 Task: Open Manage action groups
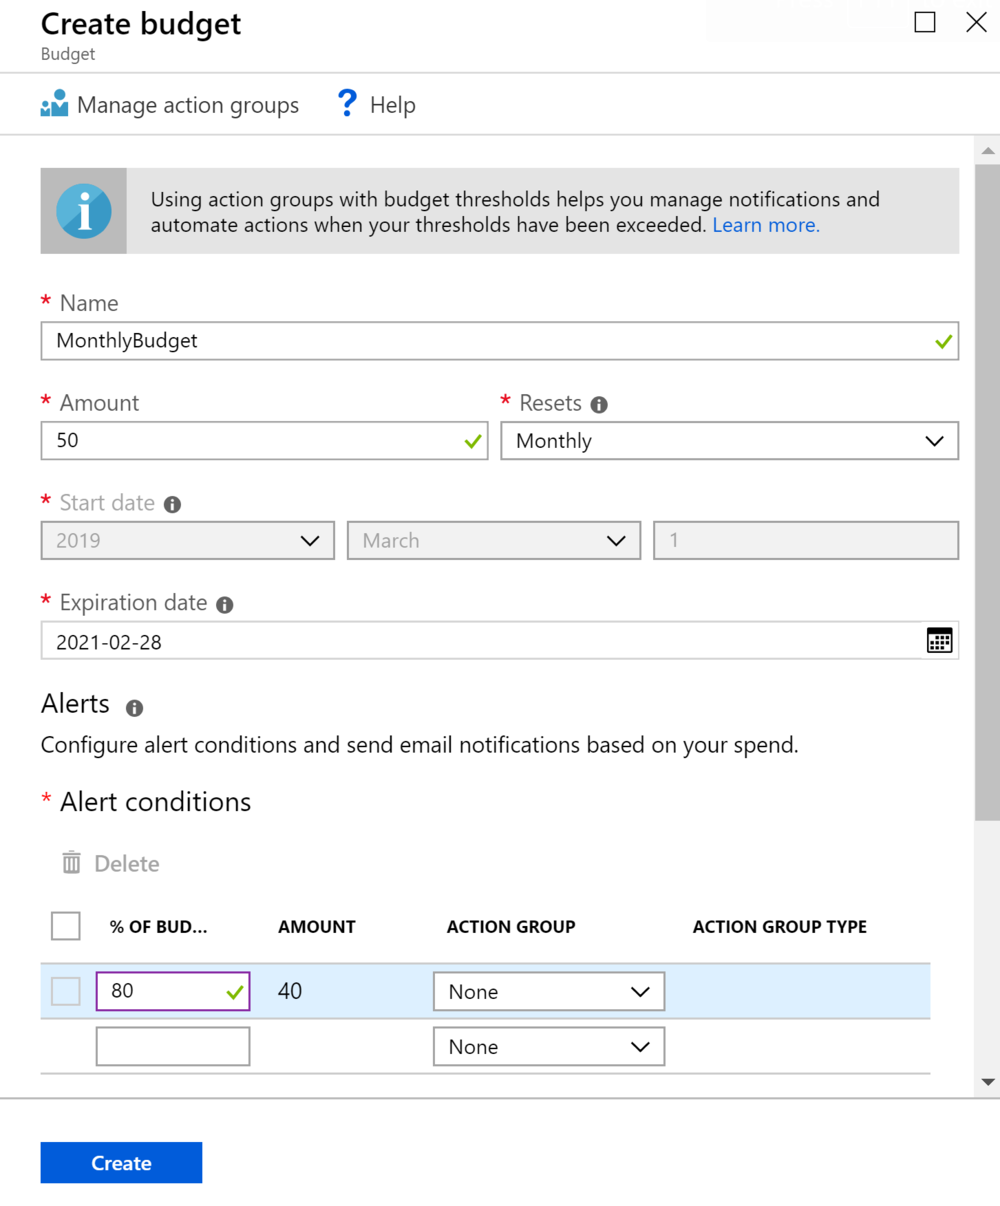[x=187, y=105]
